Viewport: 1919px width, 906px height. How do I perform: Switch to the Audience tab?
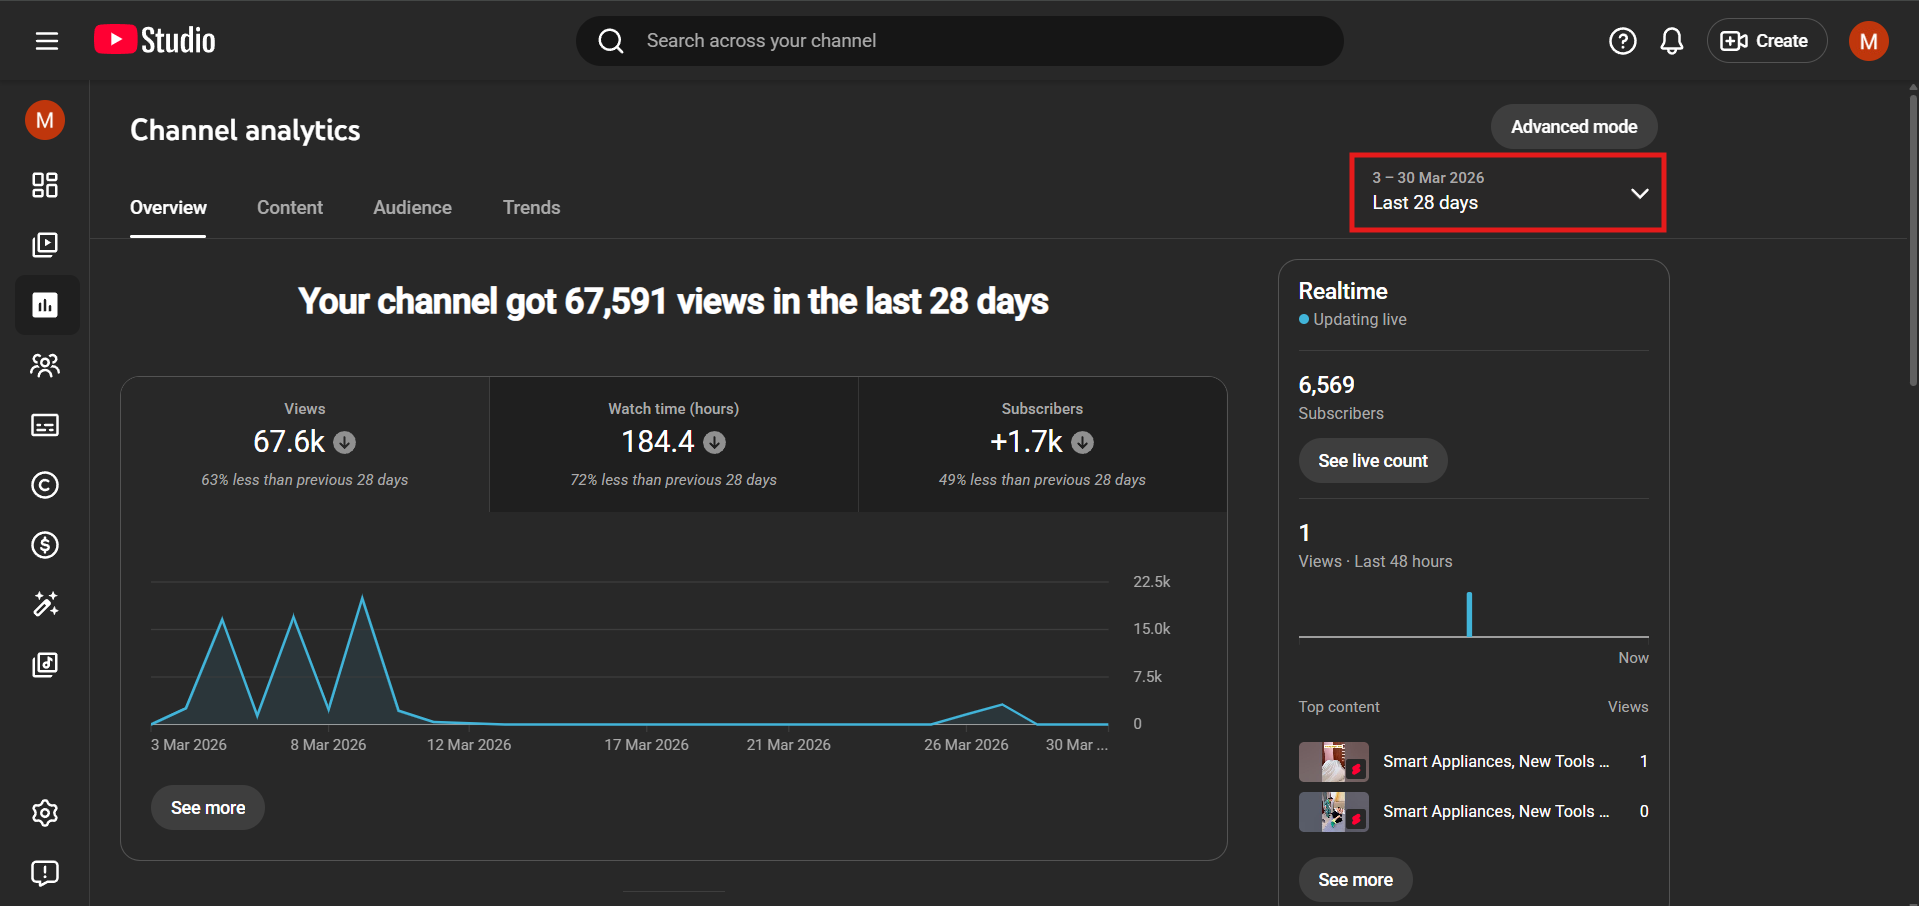412,208
